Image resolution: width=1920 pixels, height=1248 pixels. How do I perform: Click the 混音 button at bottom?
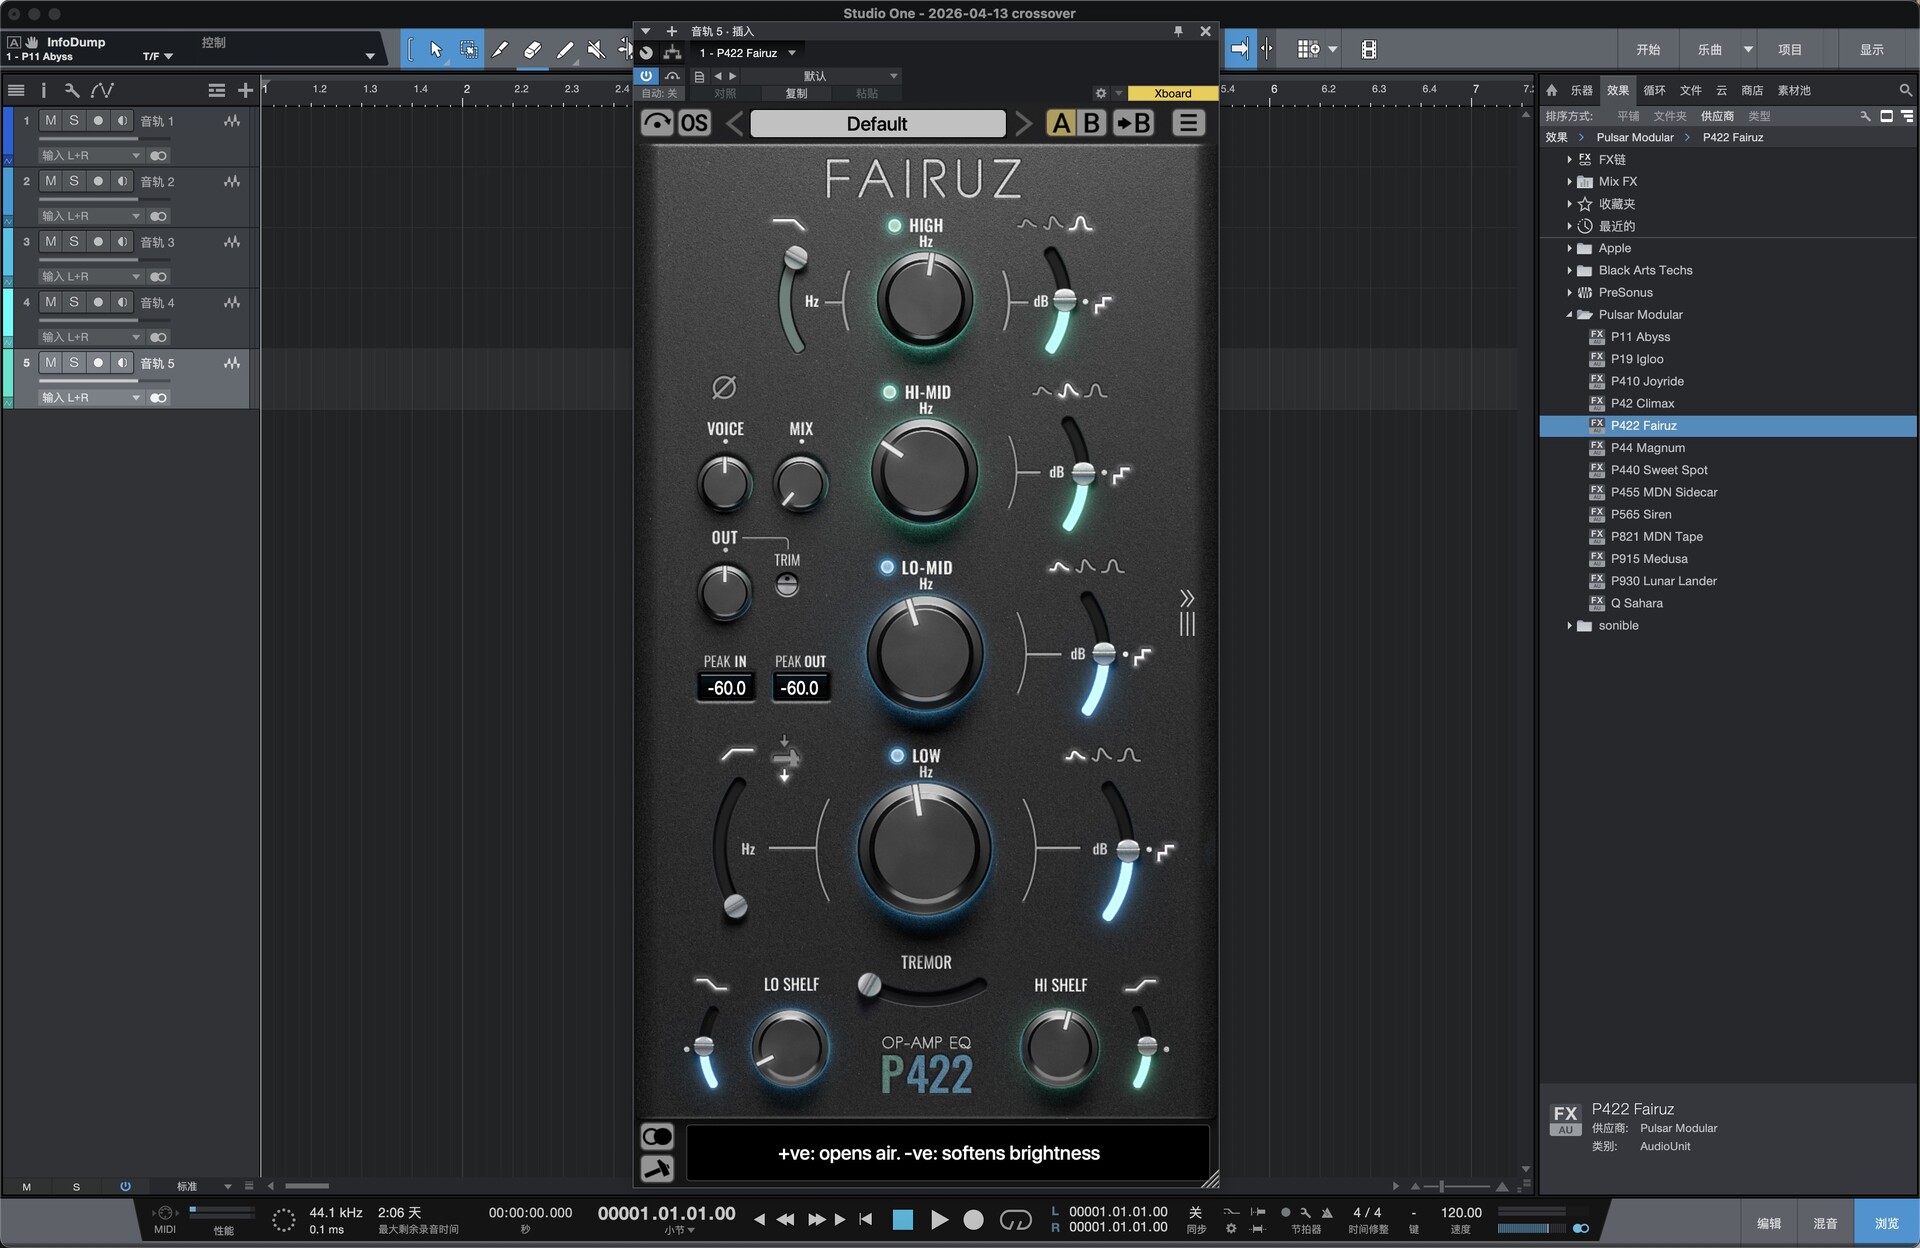[1825, 1223]
